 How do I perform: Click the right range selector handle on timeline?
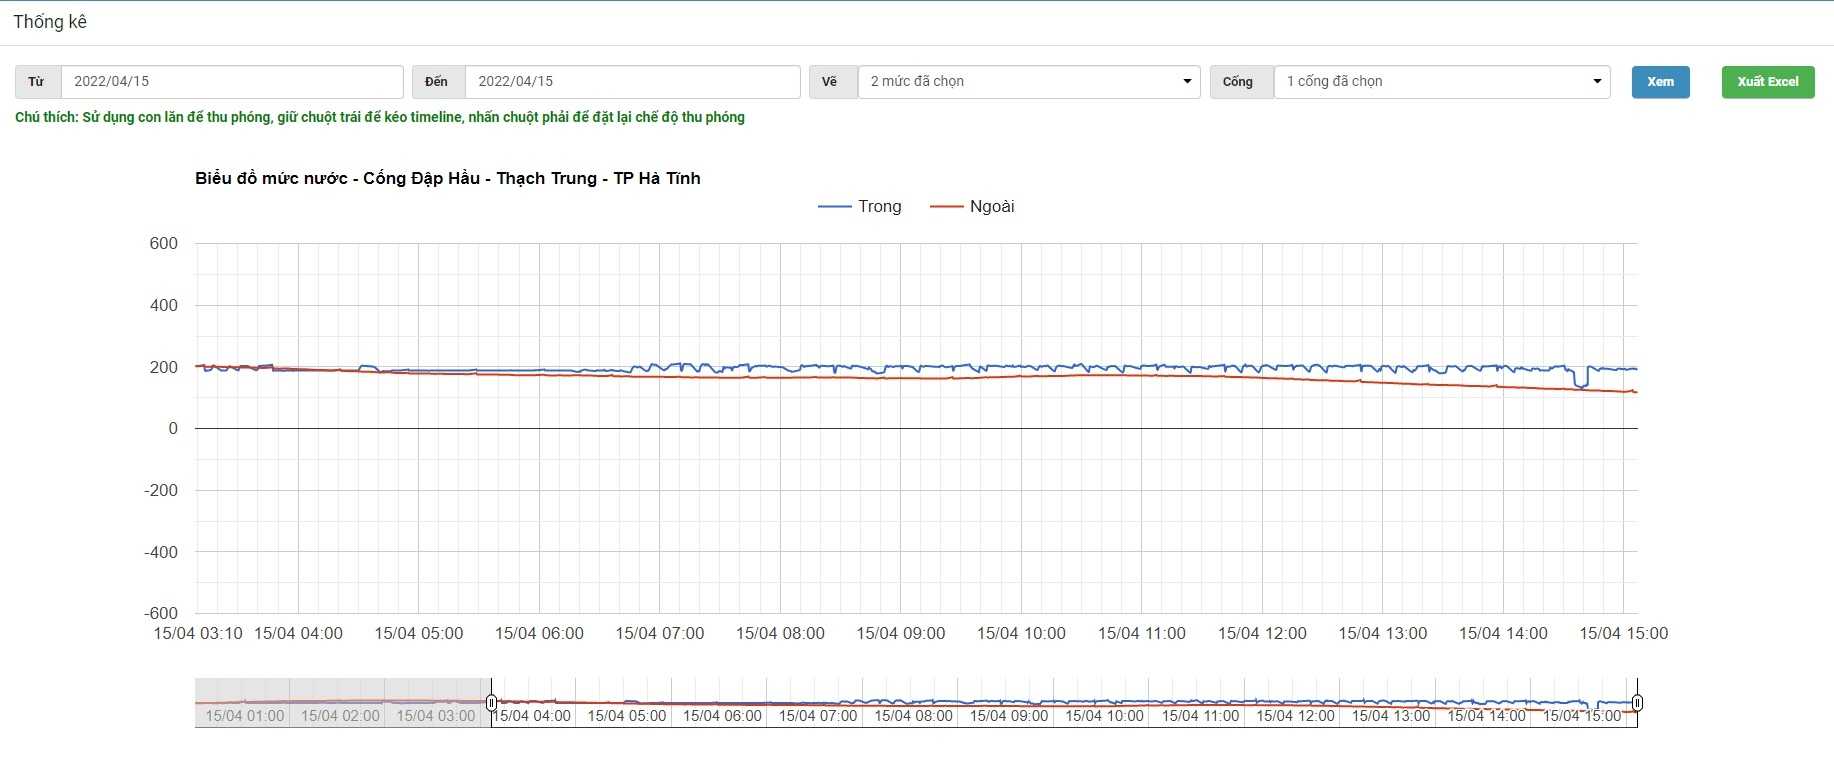click(1637, 703)
